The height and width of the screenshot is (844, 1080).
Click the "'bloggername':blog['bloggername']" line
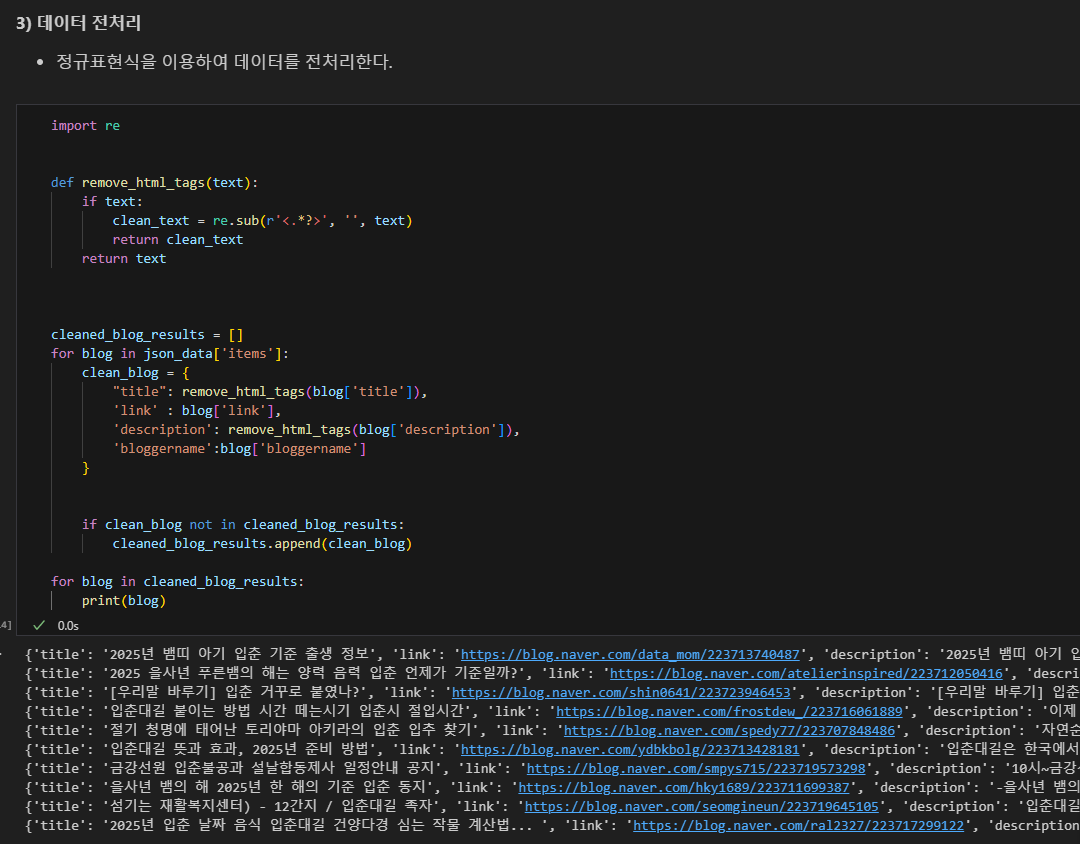tap(239, 449)
